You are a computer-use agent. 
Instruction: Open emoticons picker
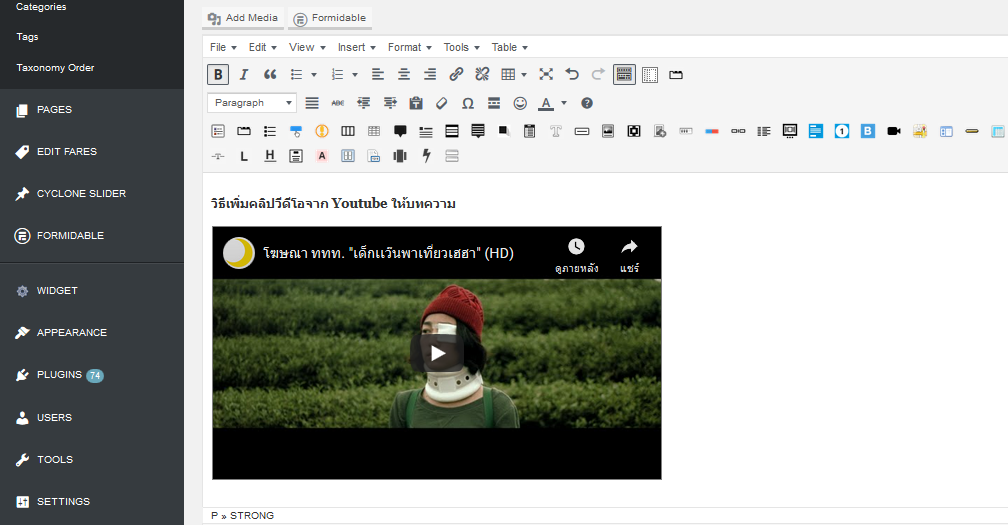point(520,103)
